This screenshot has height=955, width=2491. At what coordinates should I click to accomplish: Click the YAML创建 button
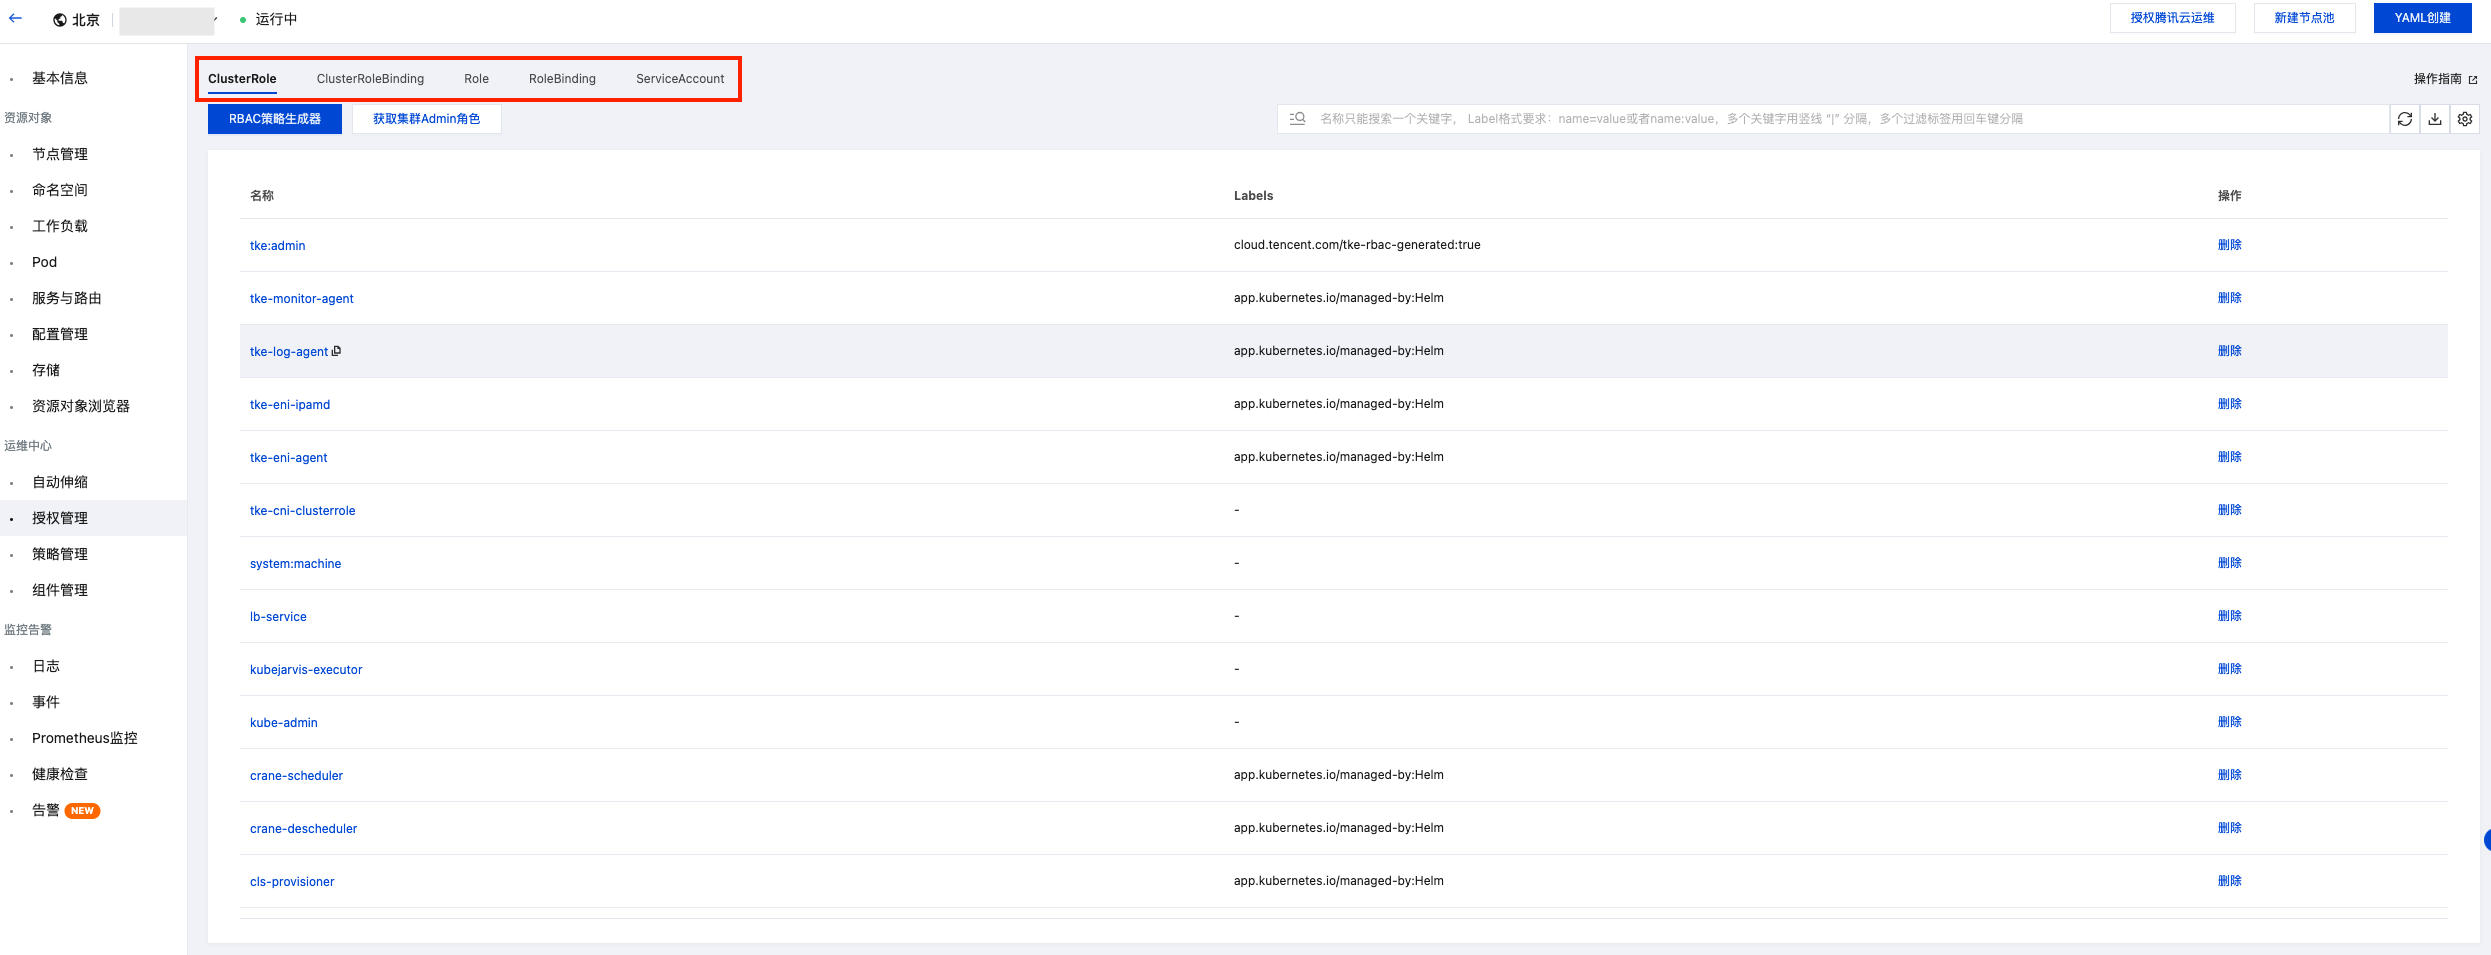click(x=2422, y=18)
